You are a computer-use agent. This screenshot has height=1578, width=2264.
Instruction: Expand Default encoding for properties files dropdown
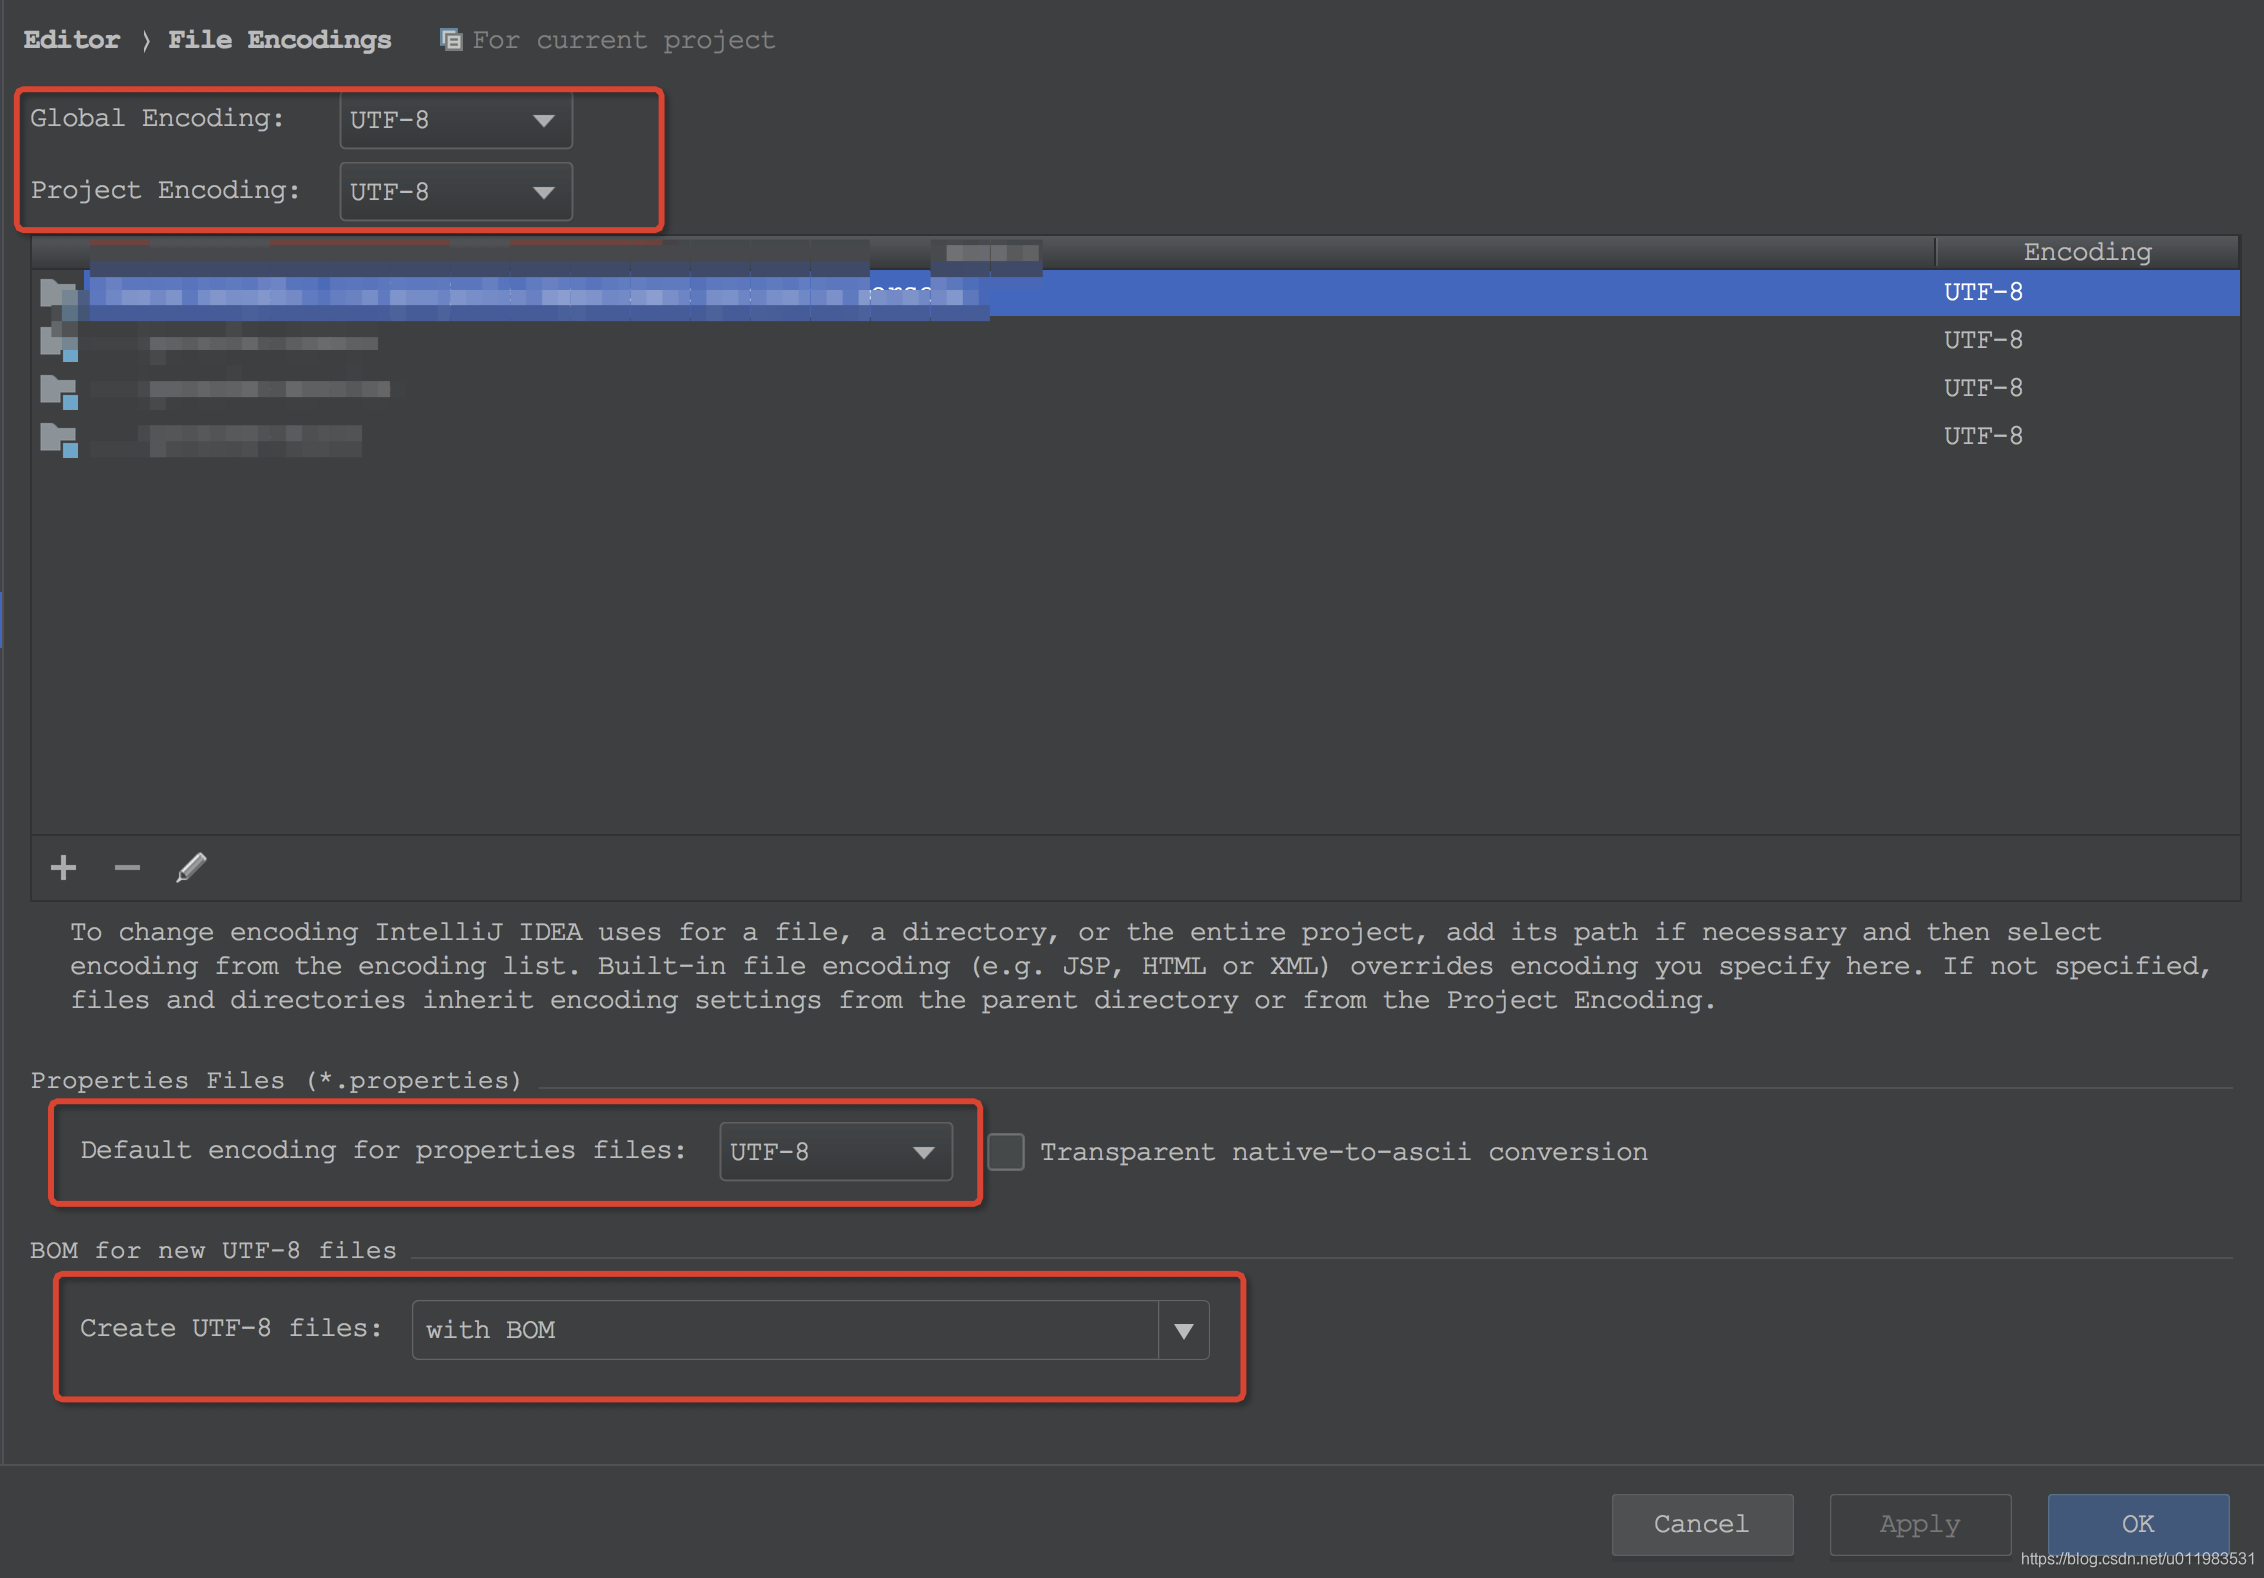pyautogui.click(x=922, y=1150)
